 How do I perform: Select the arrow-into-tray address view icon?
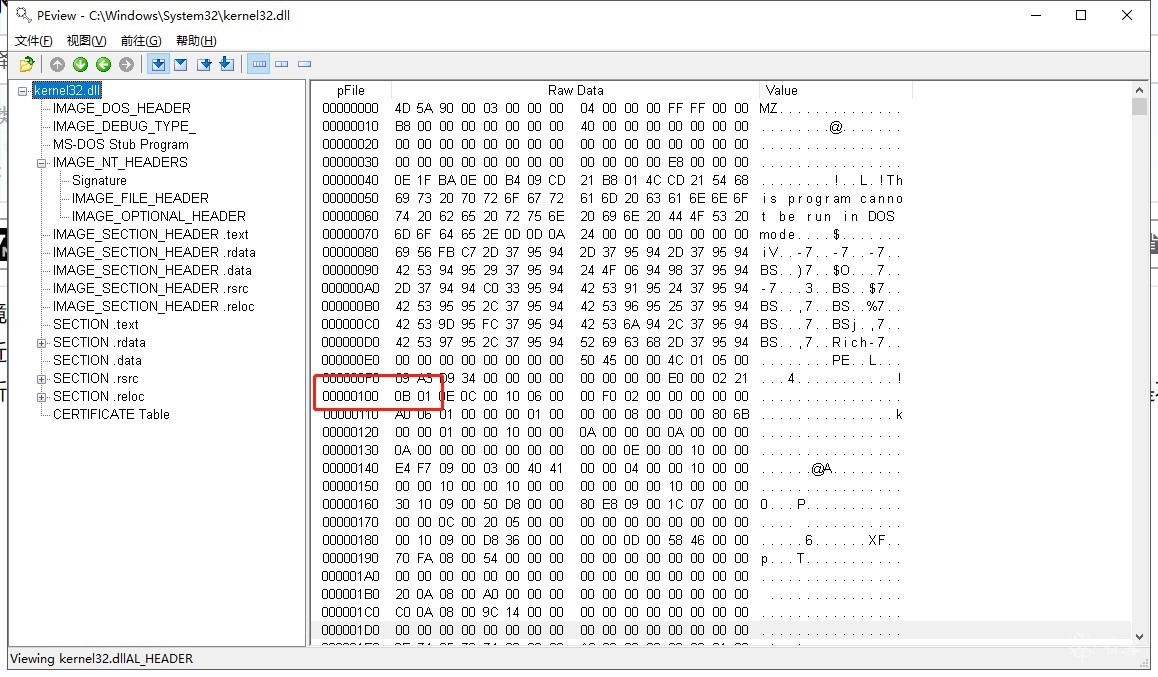(x=227, y=64)
